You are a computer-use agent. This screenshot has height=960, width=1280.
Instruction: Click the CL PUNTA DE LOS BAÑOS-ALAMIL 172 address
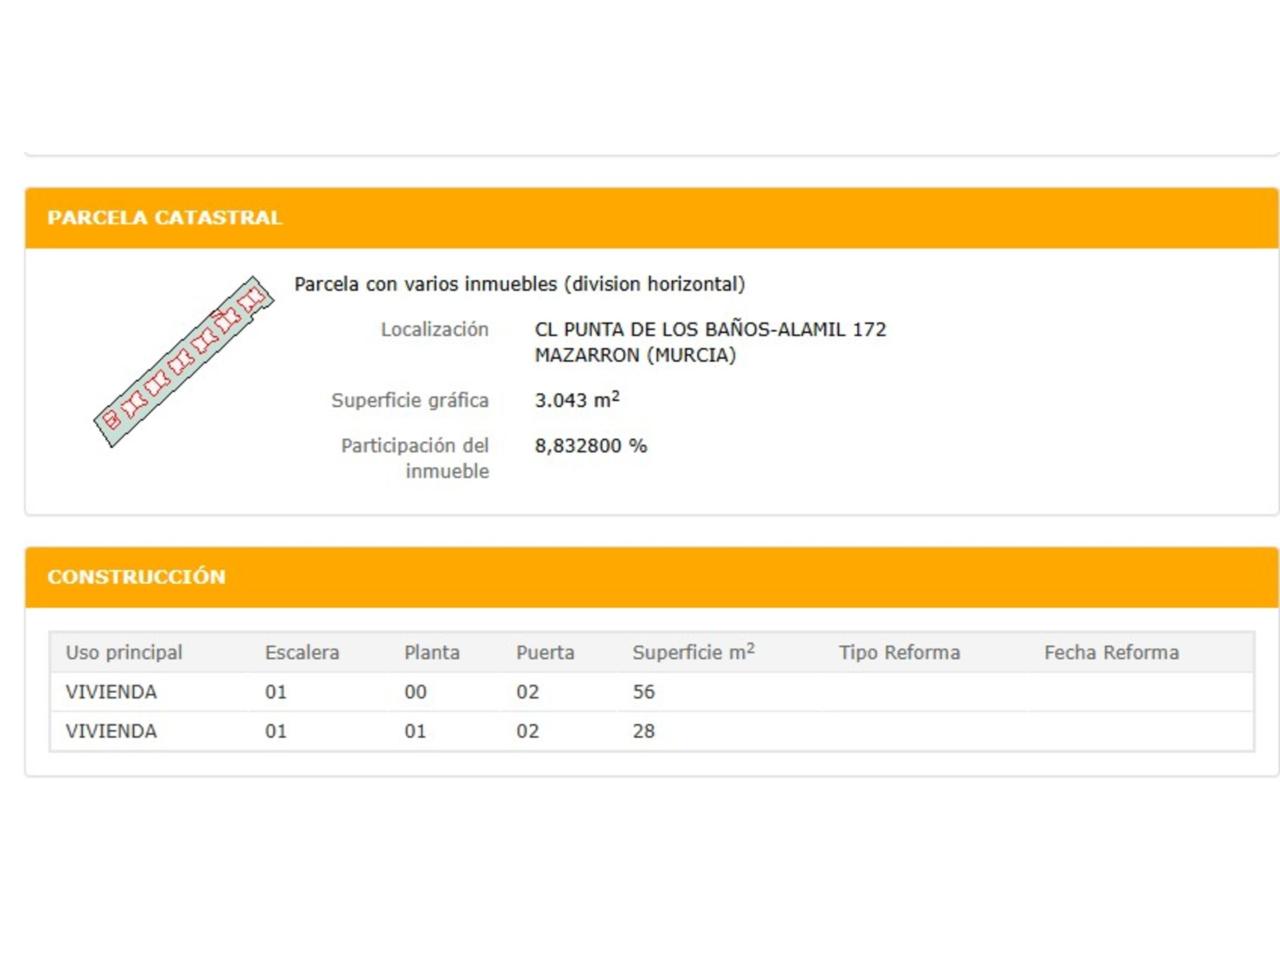coord(710,329)
